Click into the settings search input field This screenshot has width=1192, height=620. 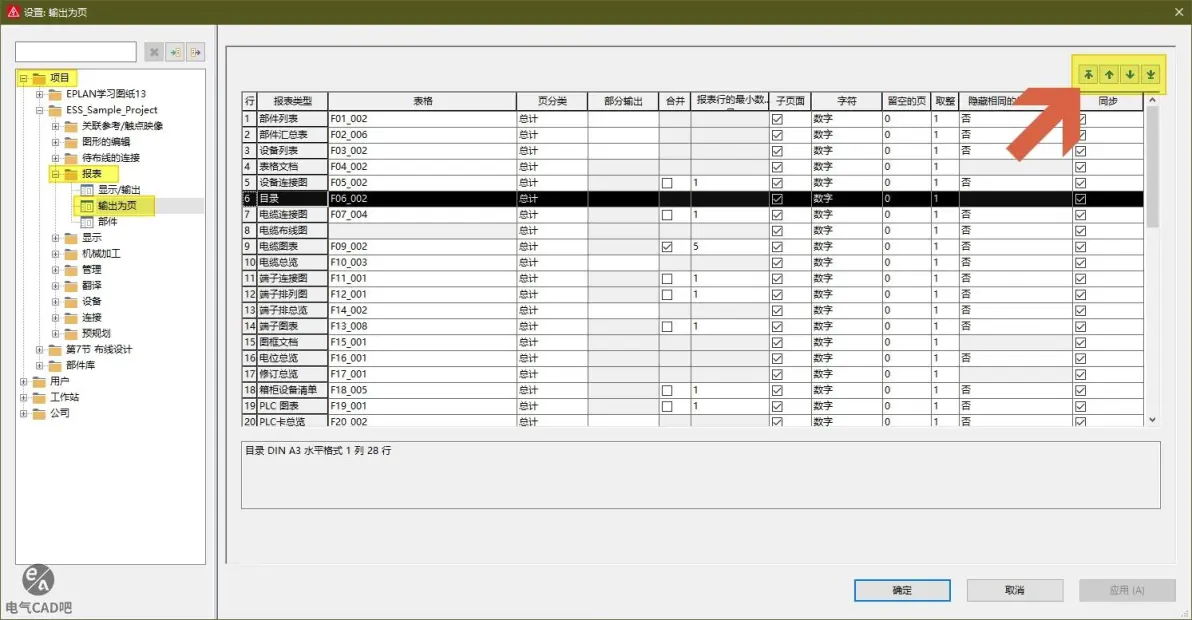pyautogui.click(x=76, y=52)
